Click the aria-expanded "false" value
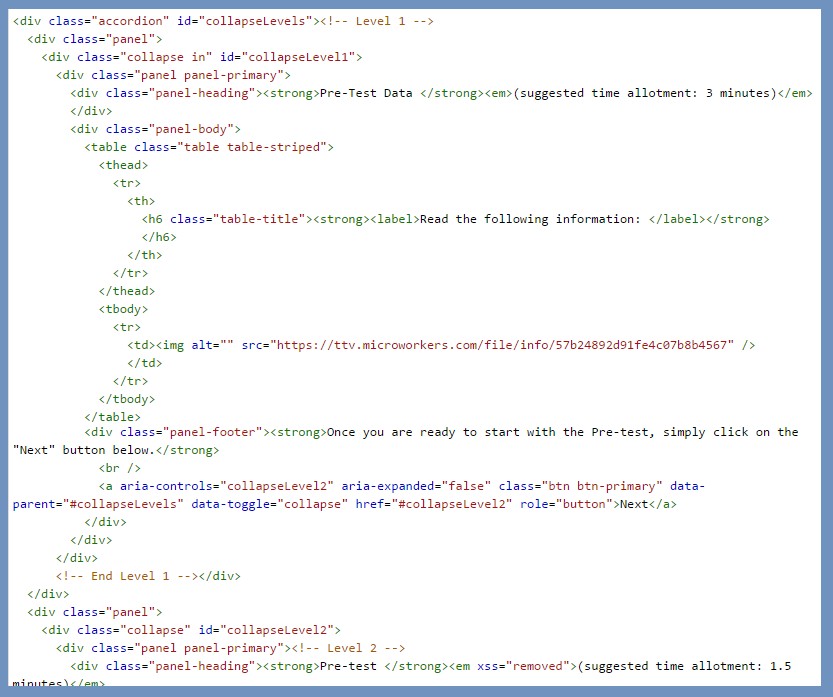Viewport: 833px width, 697px height. click(x=466, y=486)
